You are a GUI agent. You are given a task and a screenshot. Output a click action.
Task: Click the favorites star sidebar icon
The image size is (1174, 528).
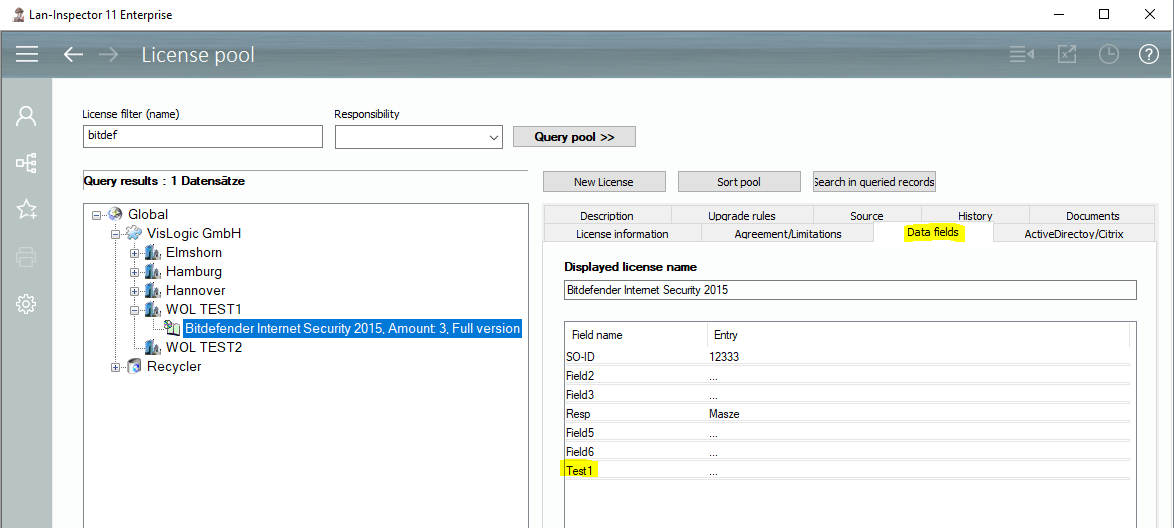pos(27,209)
